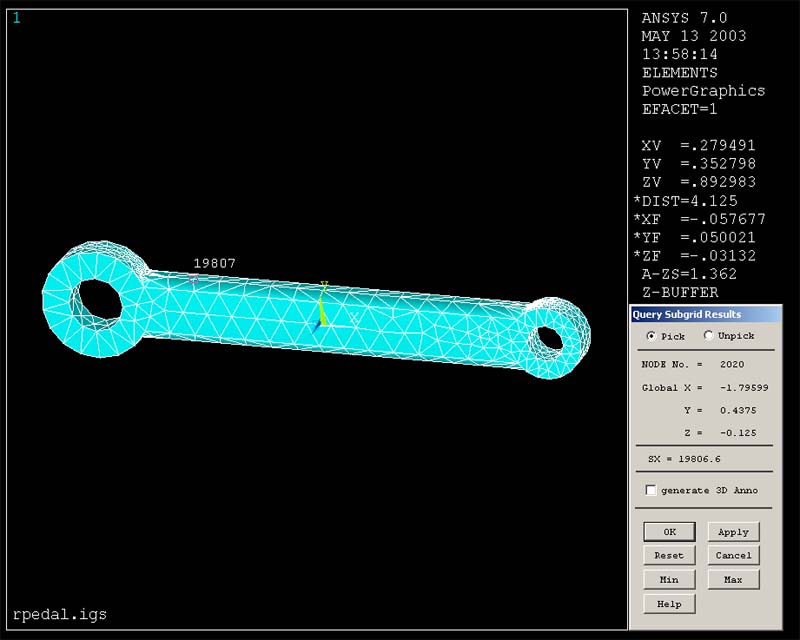Click the NODE No. value 2020

[x=732, y=364]
